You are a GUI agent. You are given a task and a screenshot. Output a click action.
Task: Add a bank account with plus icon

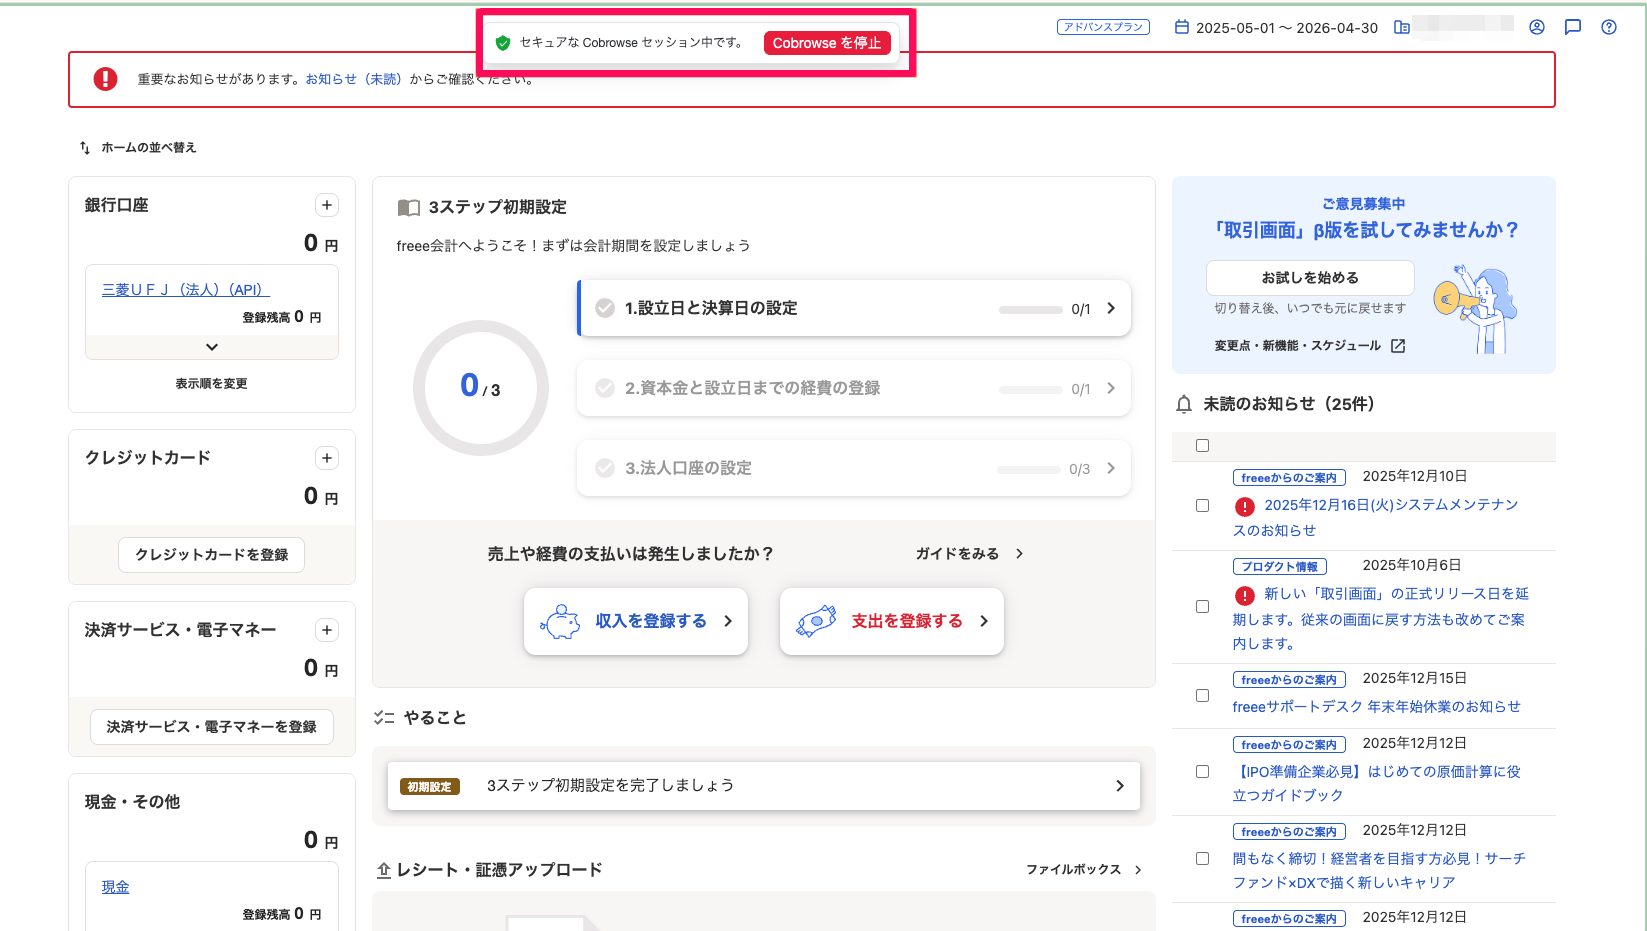click(327, 205)
